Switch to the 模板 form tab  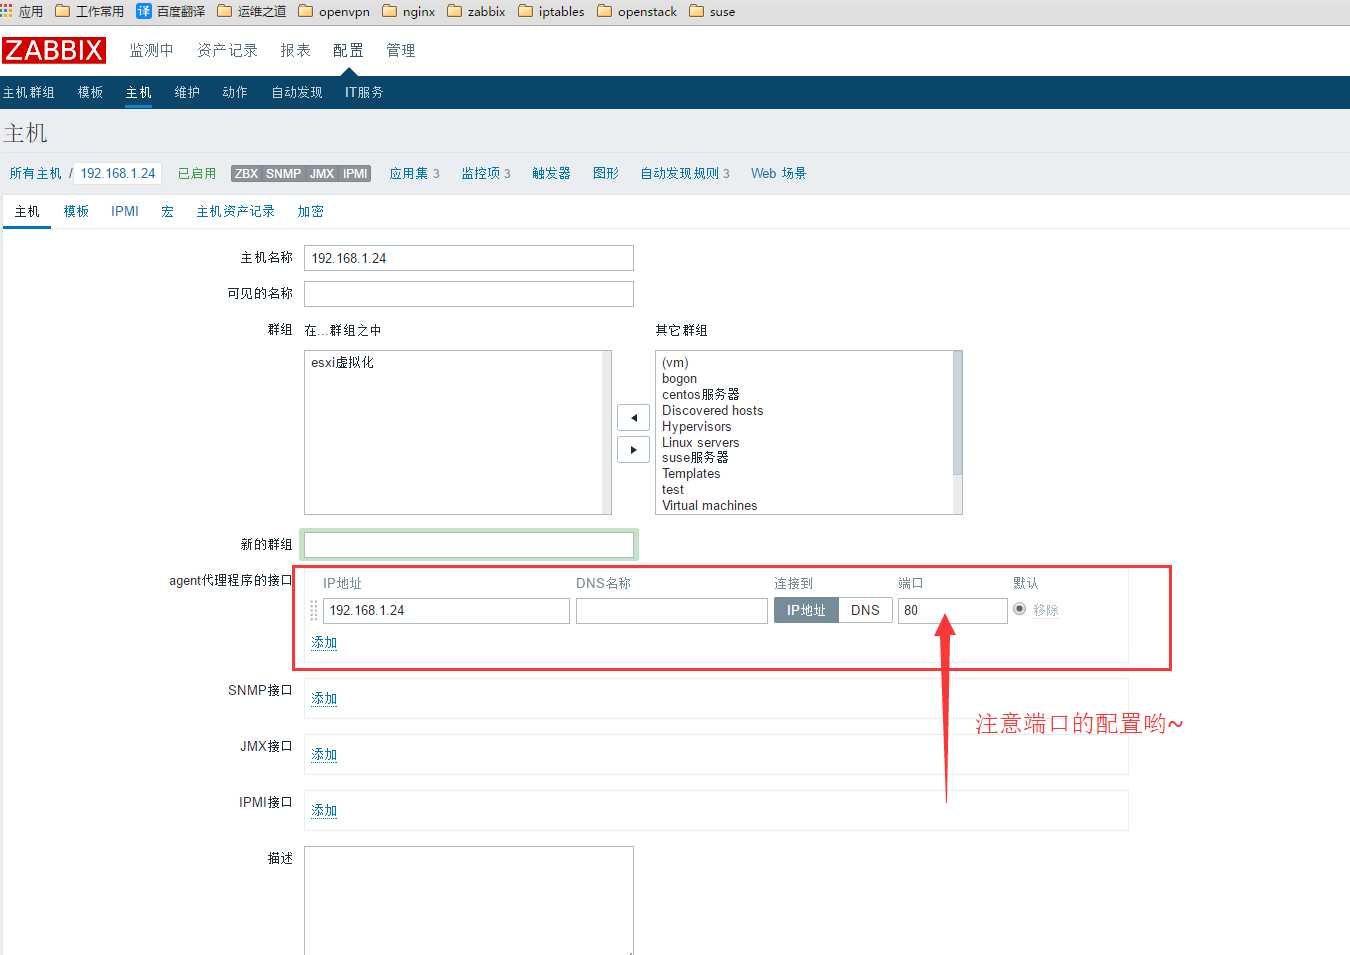click(x=76, y=211)
